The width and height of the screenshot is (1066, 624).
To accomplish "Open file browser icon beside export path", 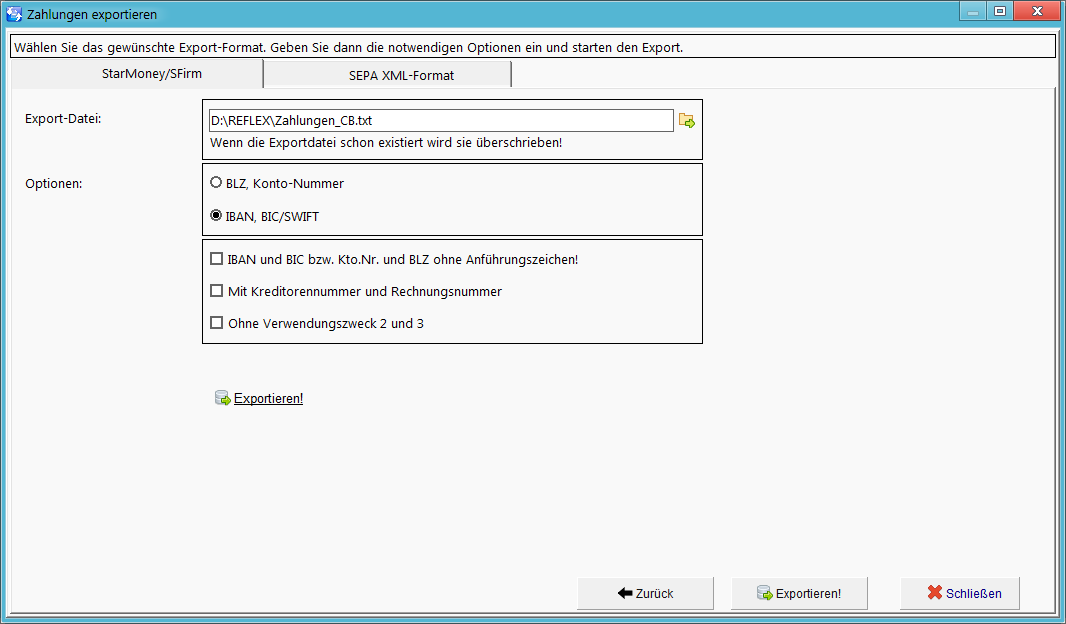I will (x=687, y=121).
